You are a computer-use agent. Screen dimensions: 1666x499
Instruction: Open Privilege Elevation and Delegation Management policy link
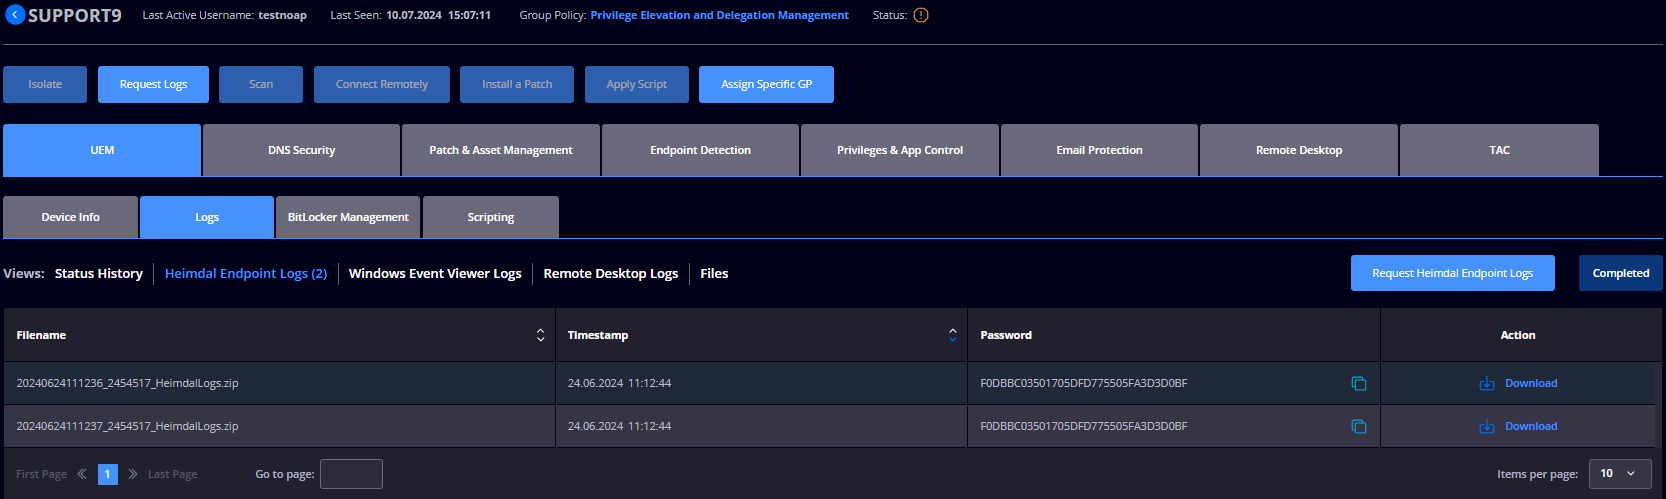719,15
